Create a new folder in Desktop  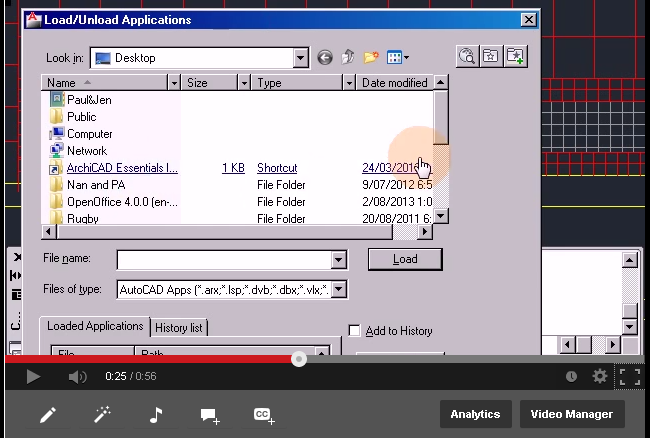[x=371, y=58]
